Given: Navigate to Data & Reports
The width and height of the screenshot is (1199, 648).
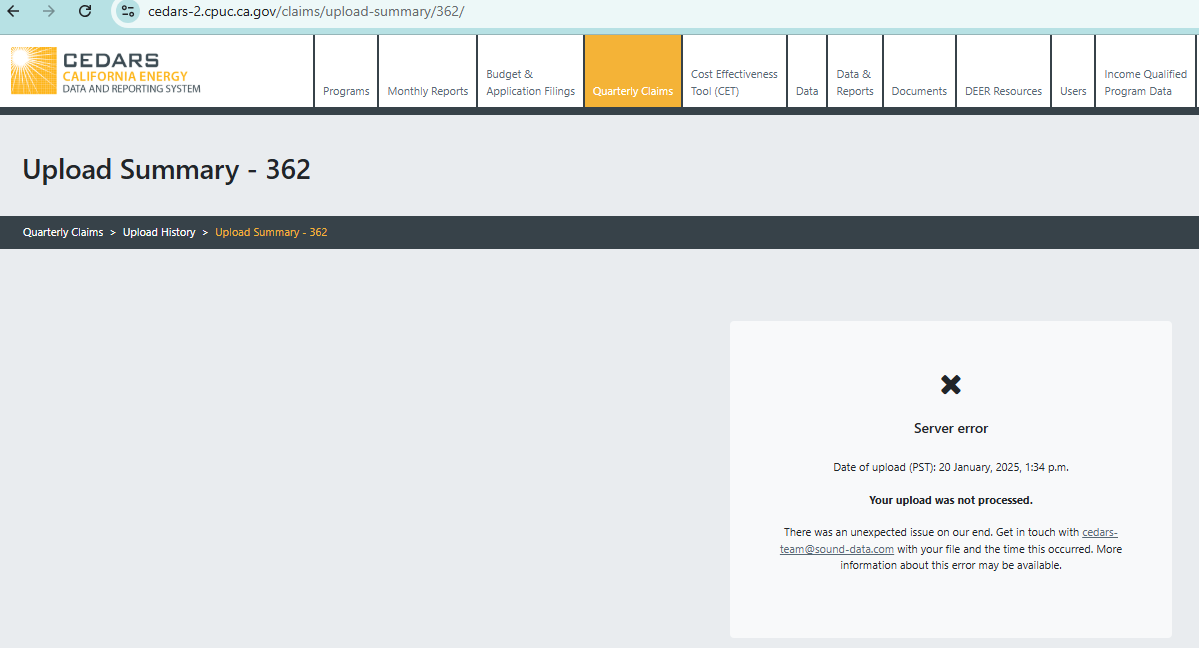Looking at the screenshot, I should click(854, 82).
